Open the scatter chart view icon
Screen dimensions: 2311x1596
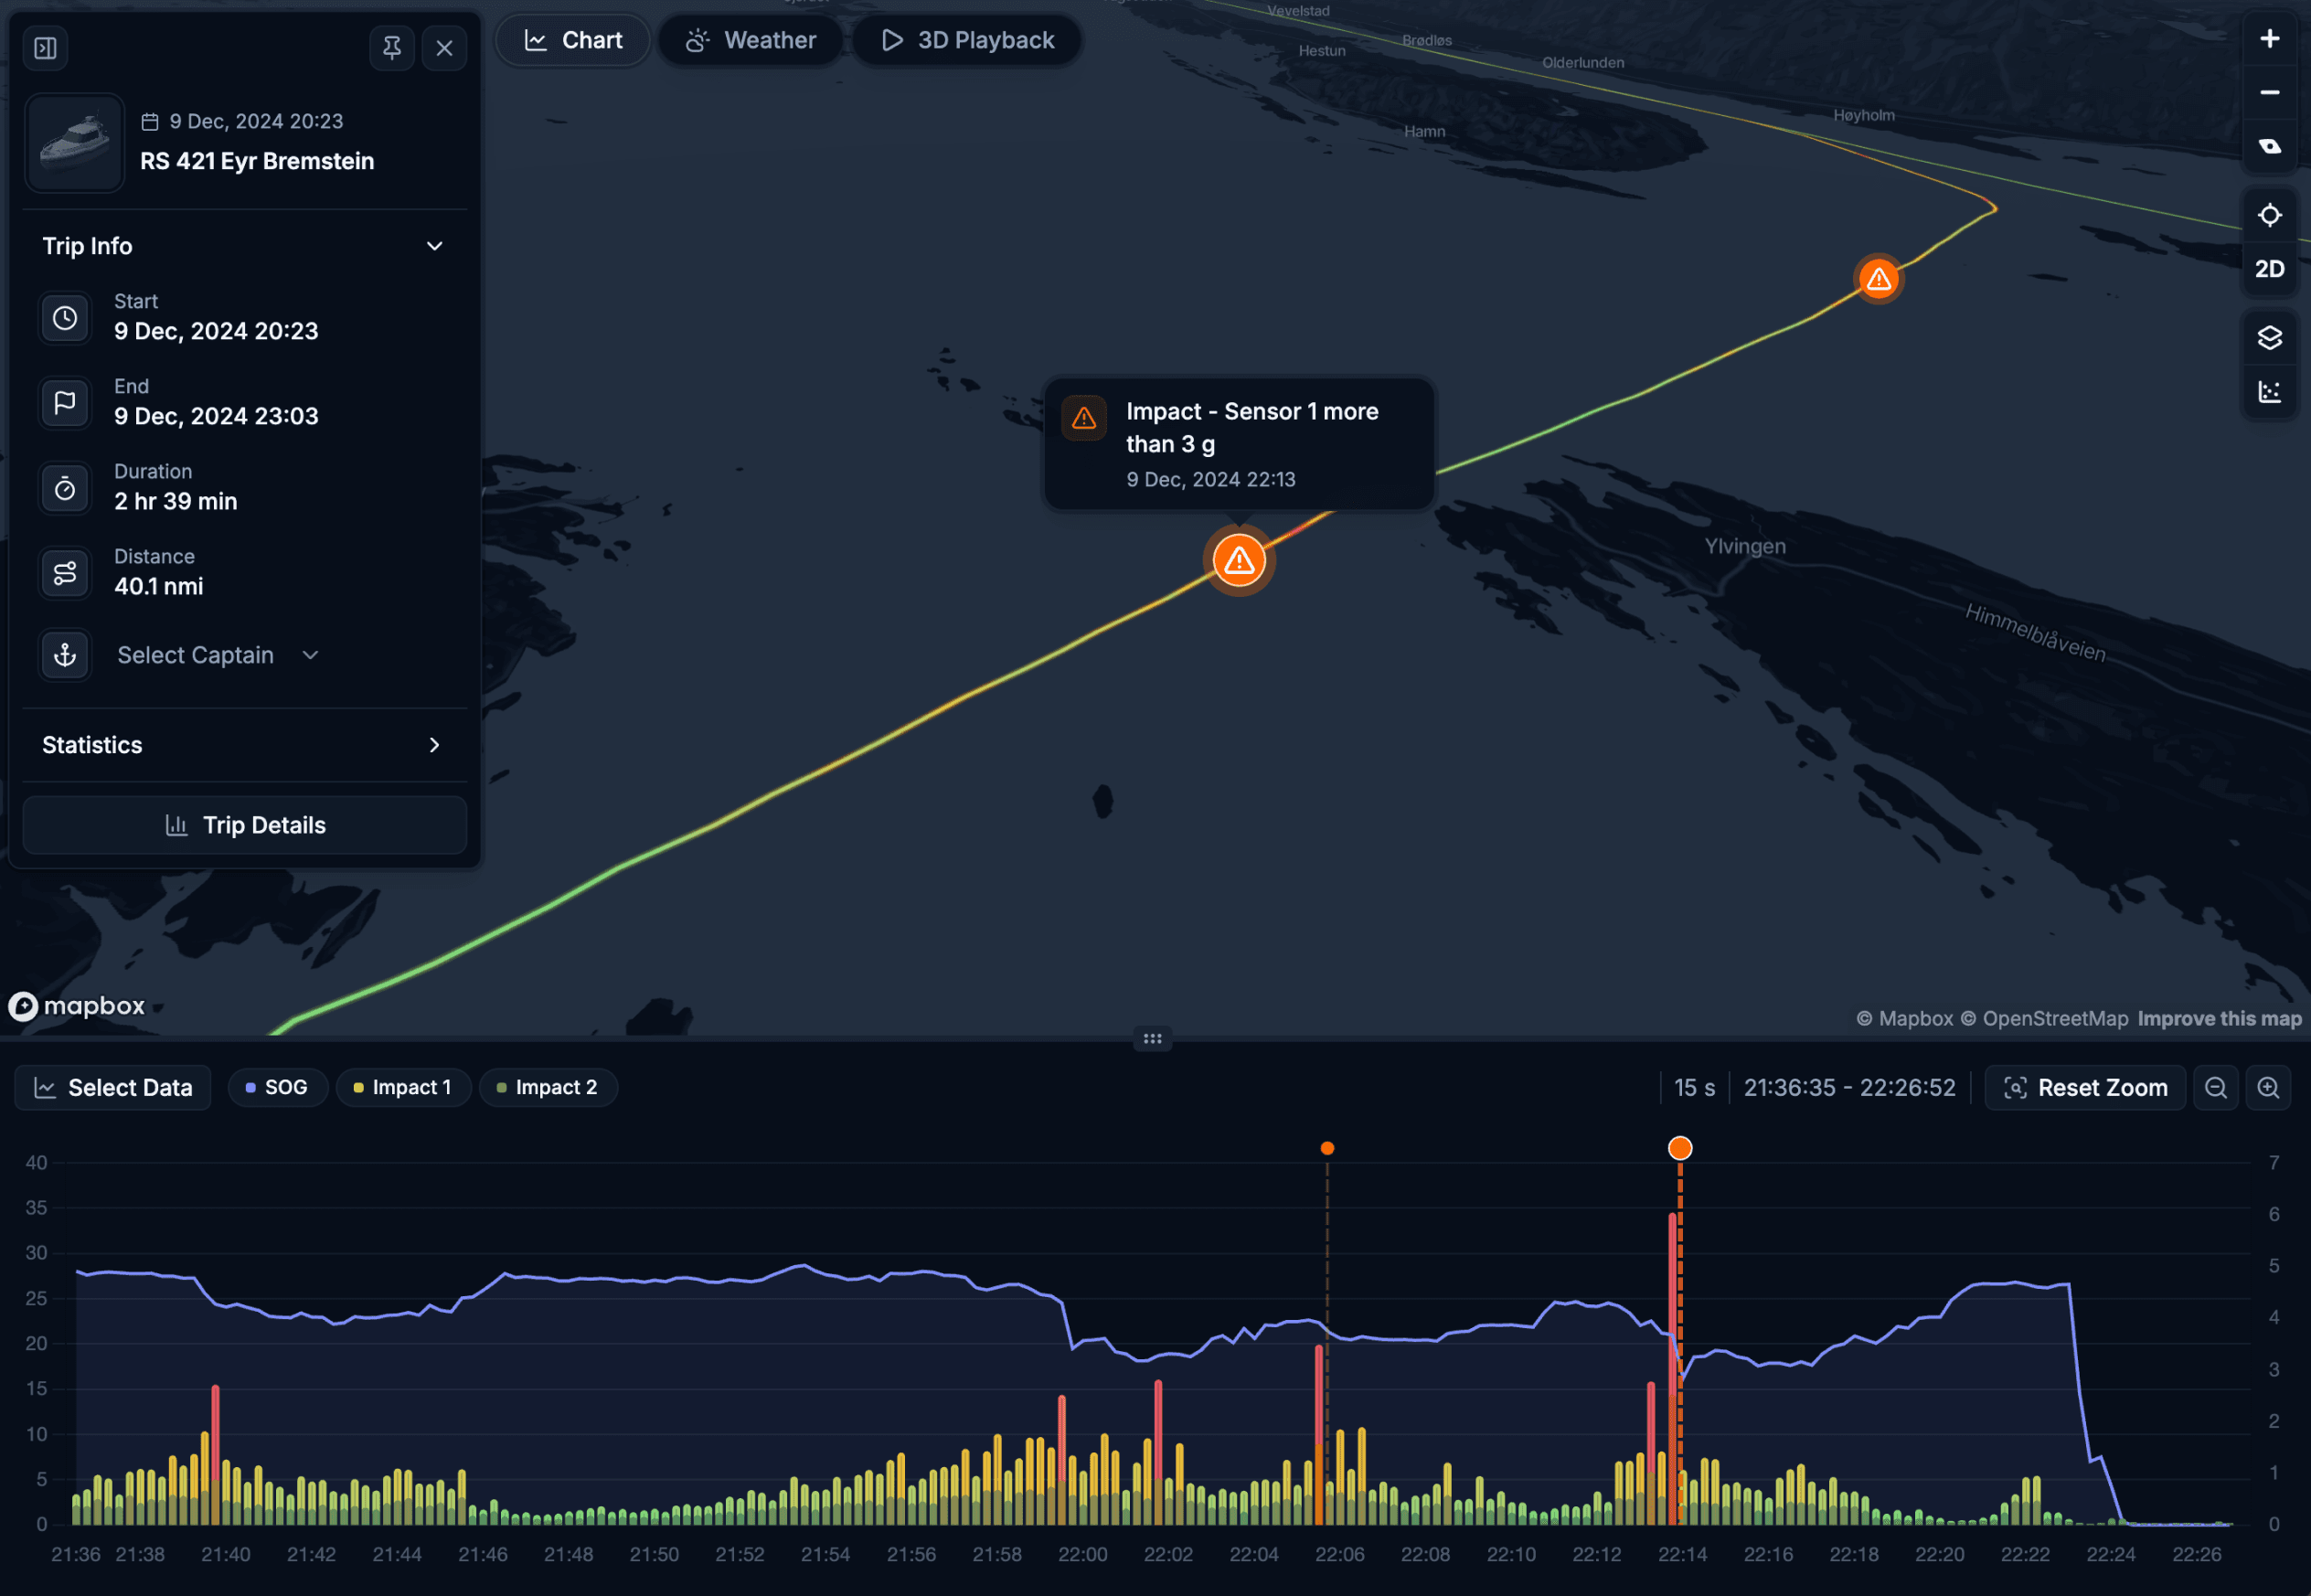pos(2269,391)
